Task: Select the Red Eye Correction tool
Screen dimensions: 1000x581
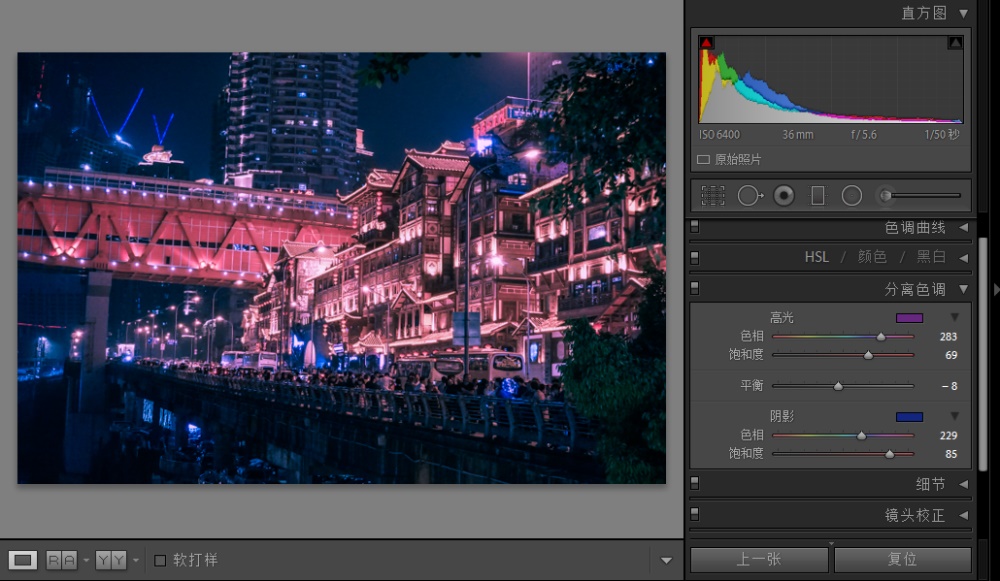Action: (784, 196)
